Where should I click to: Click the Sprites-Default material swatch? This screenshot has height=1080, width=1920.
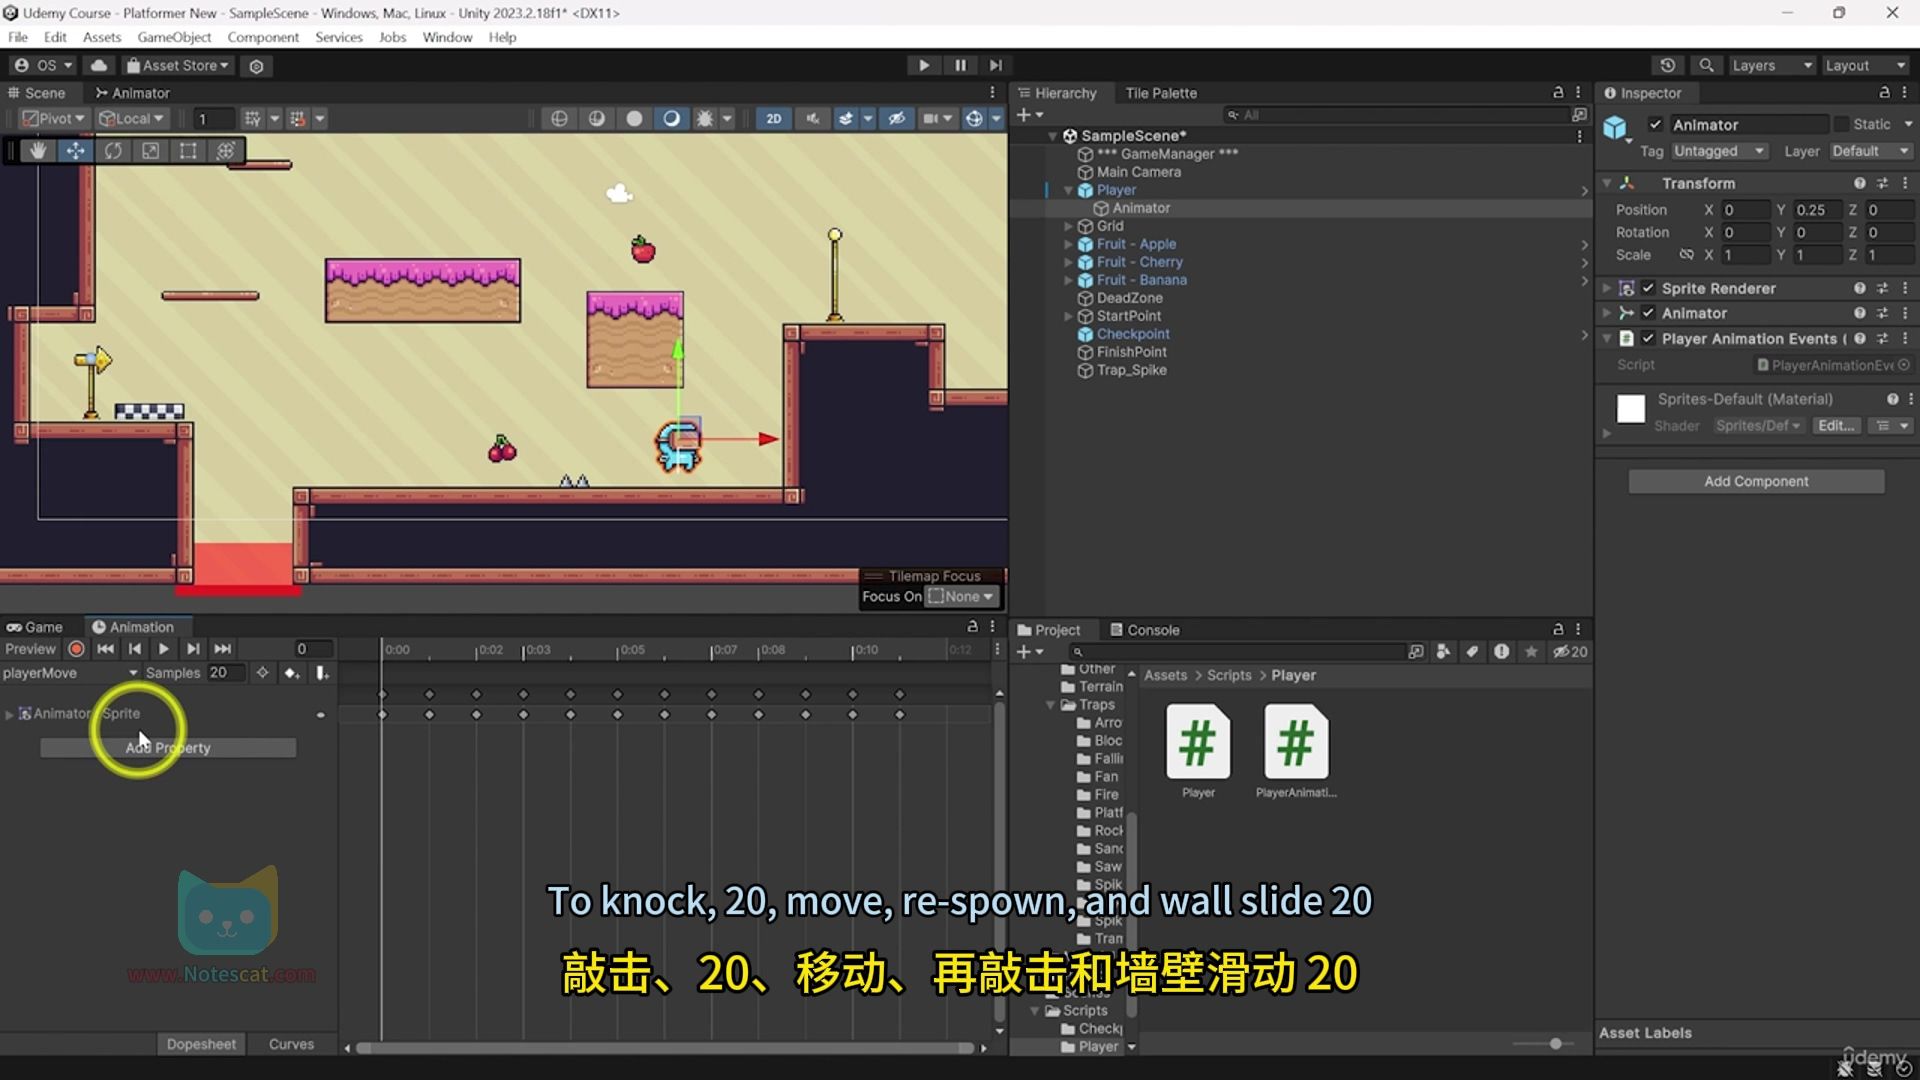(1631, 409)
